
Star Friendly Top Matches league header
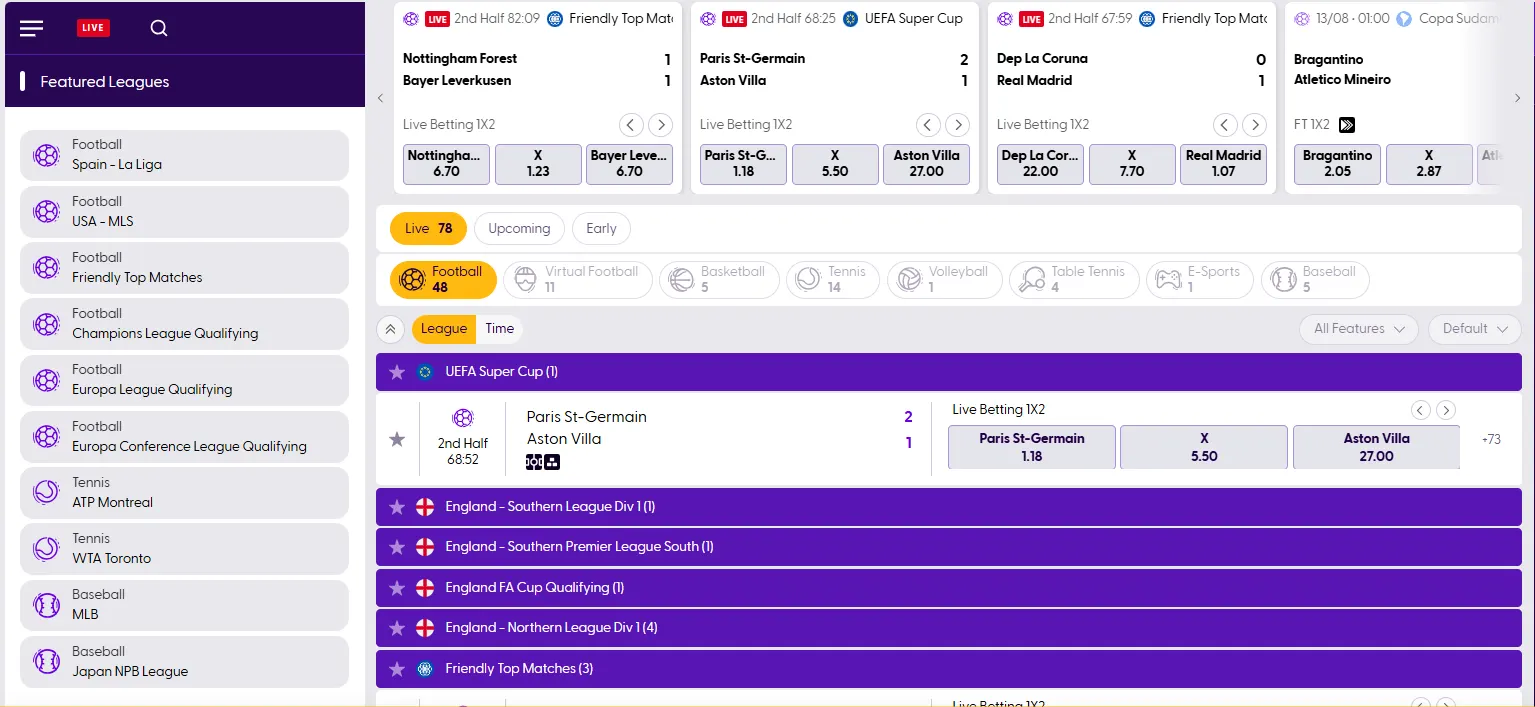click(x=397, y=669)
